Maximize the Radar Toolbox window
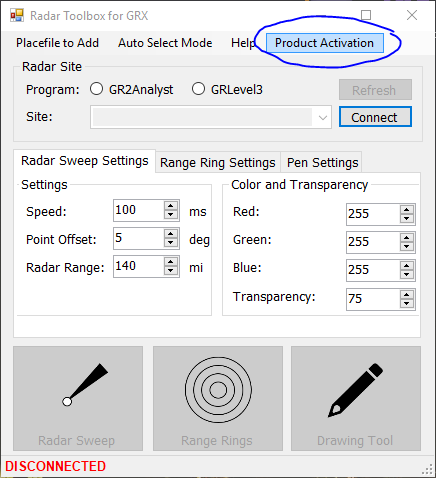436x478 pixels. (x=366, y=15)
